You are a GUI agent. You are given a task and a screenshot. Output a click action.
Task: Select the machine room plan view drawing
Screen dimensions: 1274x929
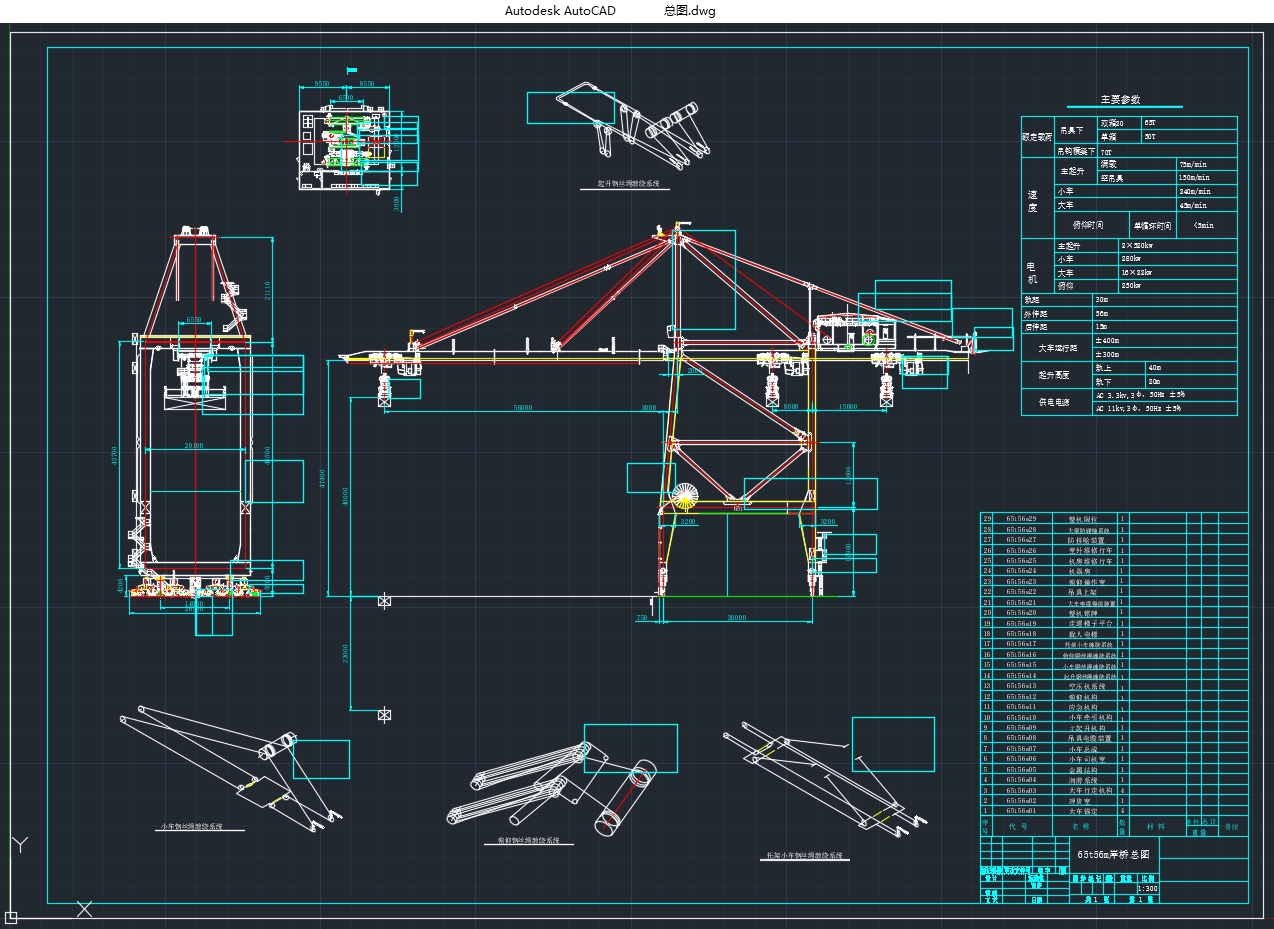[348, 138]
